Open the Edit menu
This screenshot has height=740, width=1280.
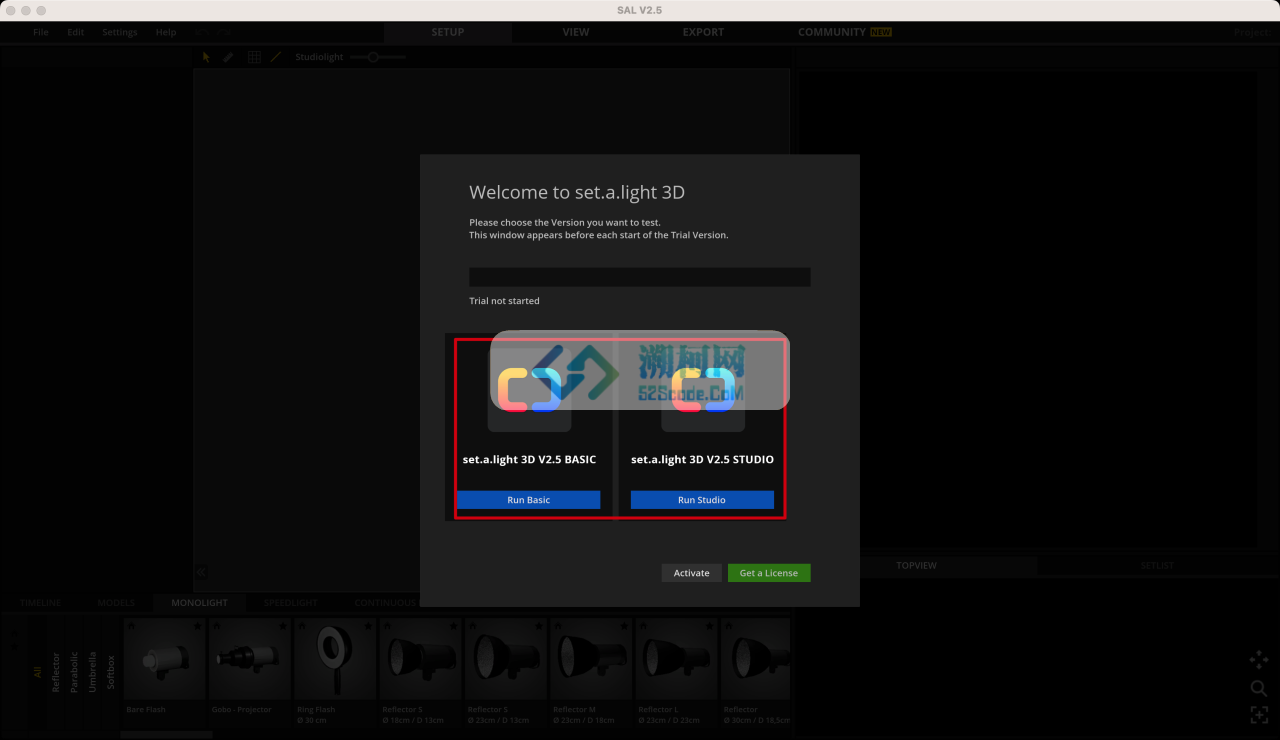click(76, 32)
